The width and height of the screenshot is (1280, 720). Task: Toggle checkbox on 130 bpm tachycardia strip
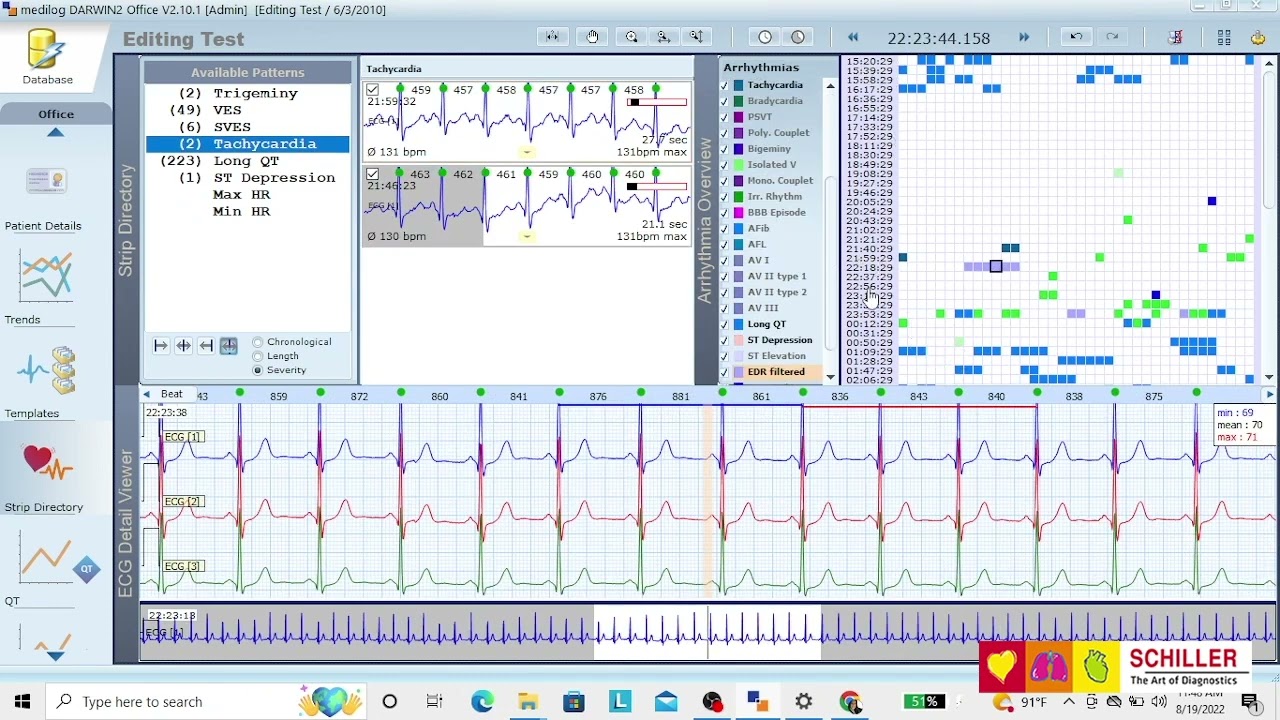[x=372, y=174]
